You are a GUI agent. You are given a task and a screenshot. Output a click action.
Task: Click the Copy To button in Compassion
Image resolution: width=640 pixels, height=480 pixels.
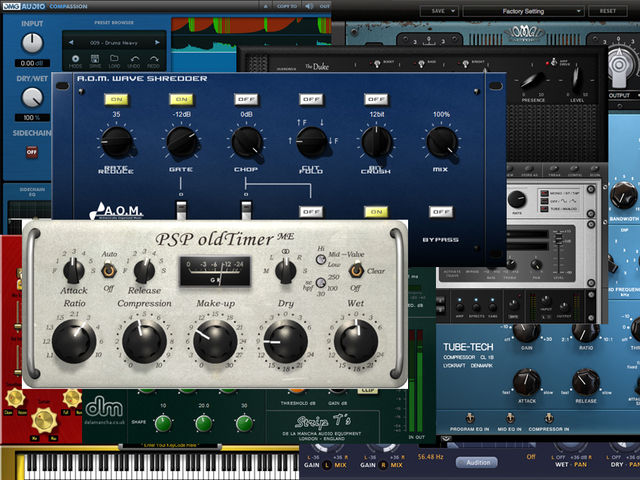click(x=287, y=6)
